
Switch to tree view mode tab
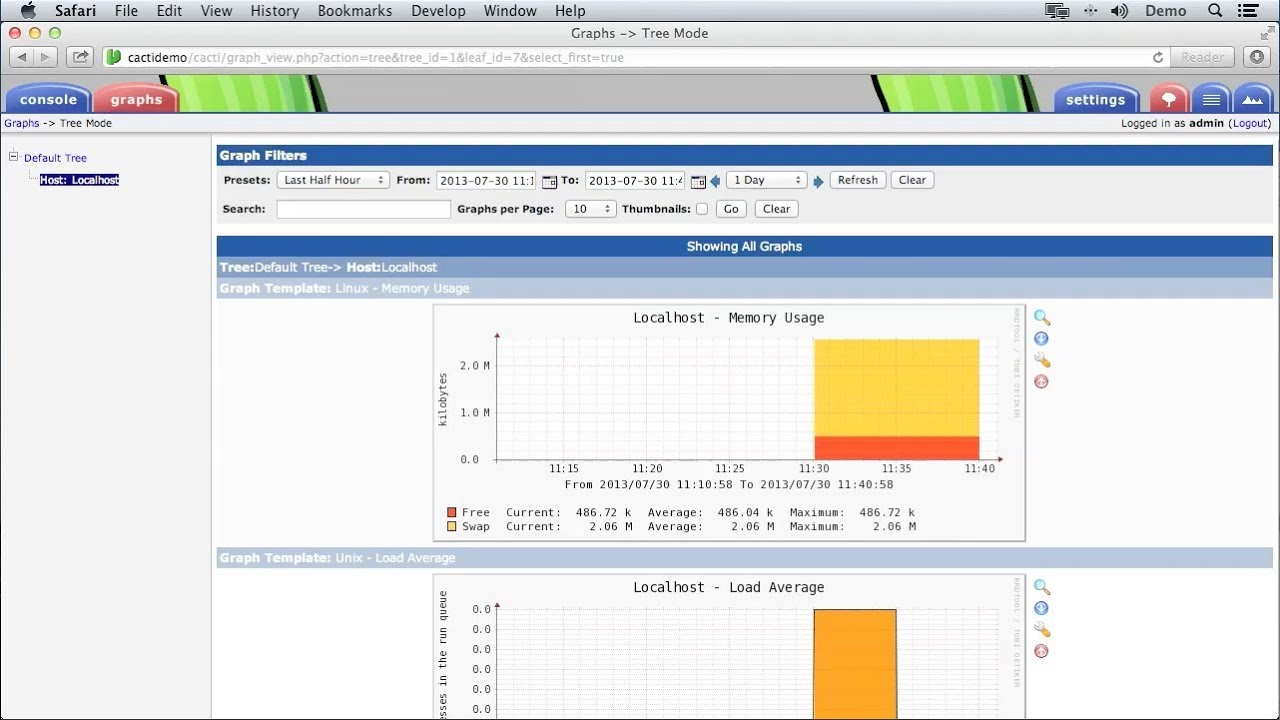pos(1168,99)
